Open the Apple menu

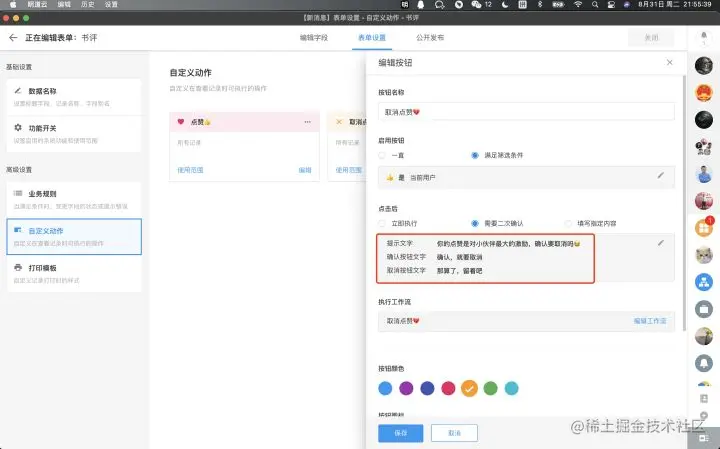[x=13, y=5]
